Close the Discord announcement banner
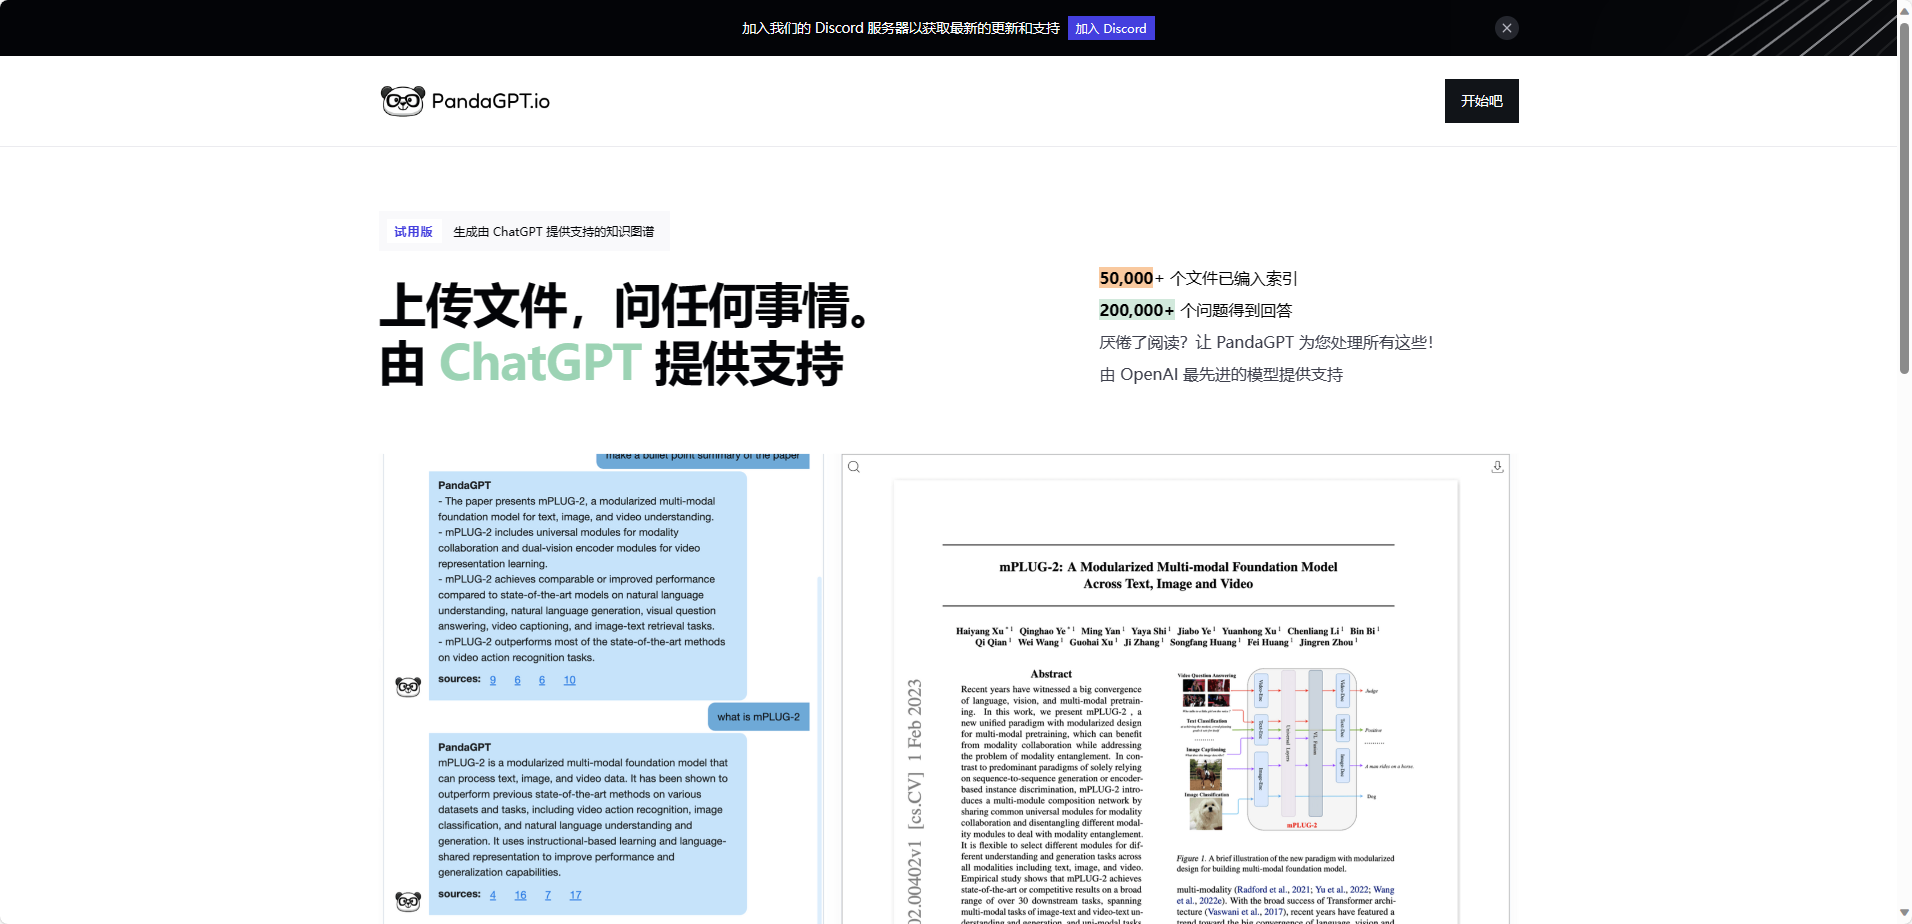 point(1507,28)
